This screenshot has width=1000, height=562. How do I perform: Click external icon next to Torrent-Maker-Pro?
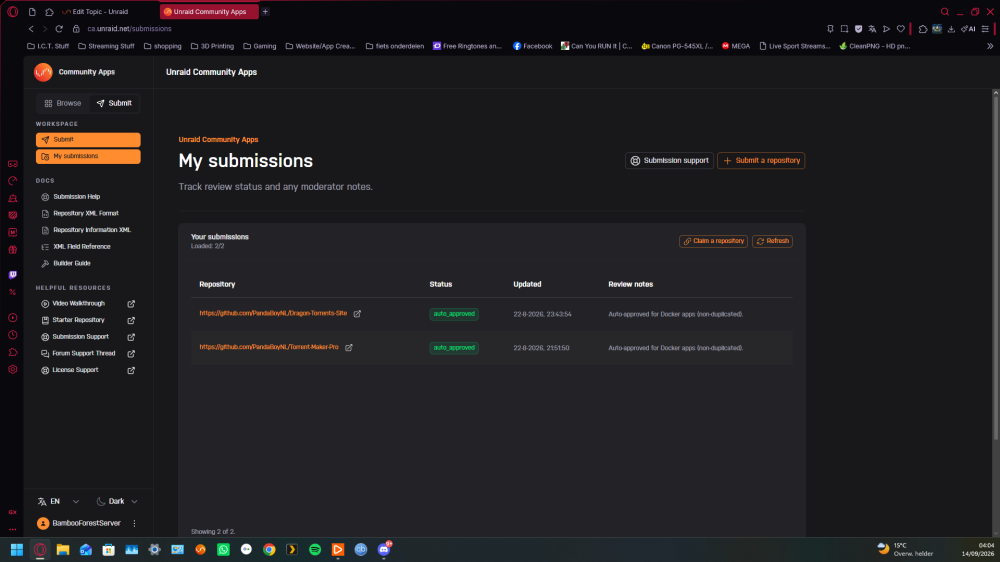pyautogui.click(x=349, y=348)
